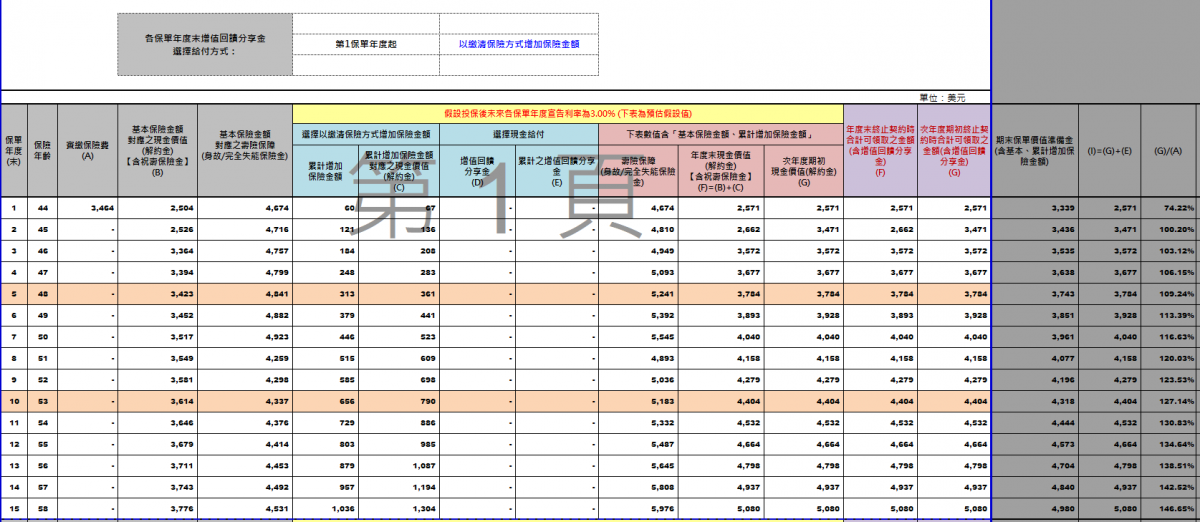Click the 累計增加保險金額對應之現金價值 (C) header

(399, 170)
